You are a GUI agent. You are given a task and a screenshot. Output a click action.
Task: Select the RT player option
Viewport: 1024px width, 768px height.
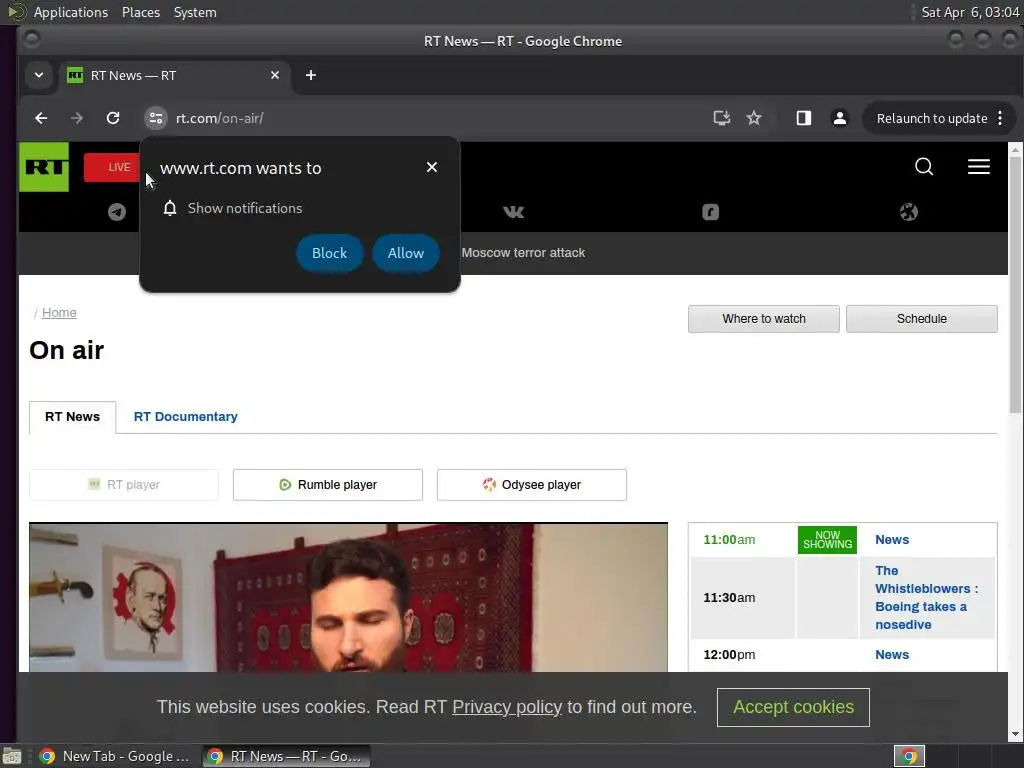pyautogui.click(x=124, y=485)
